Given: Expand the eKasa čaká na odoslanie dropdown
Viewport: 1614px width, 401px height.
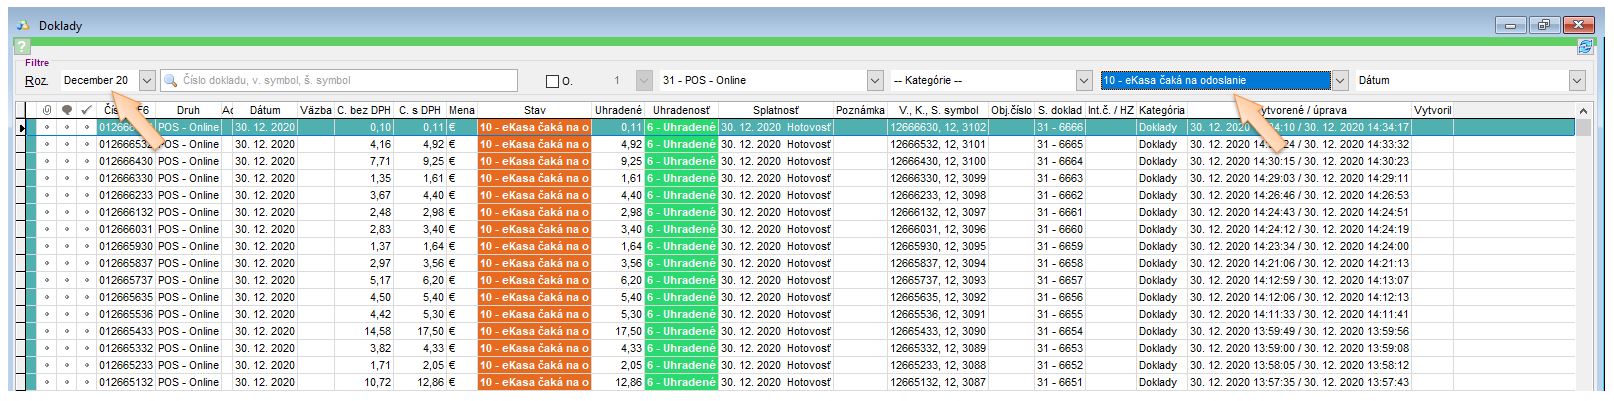Looking at the screenshot, I should click(x=1340, y=80).
